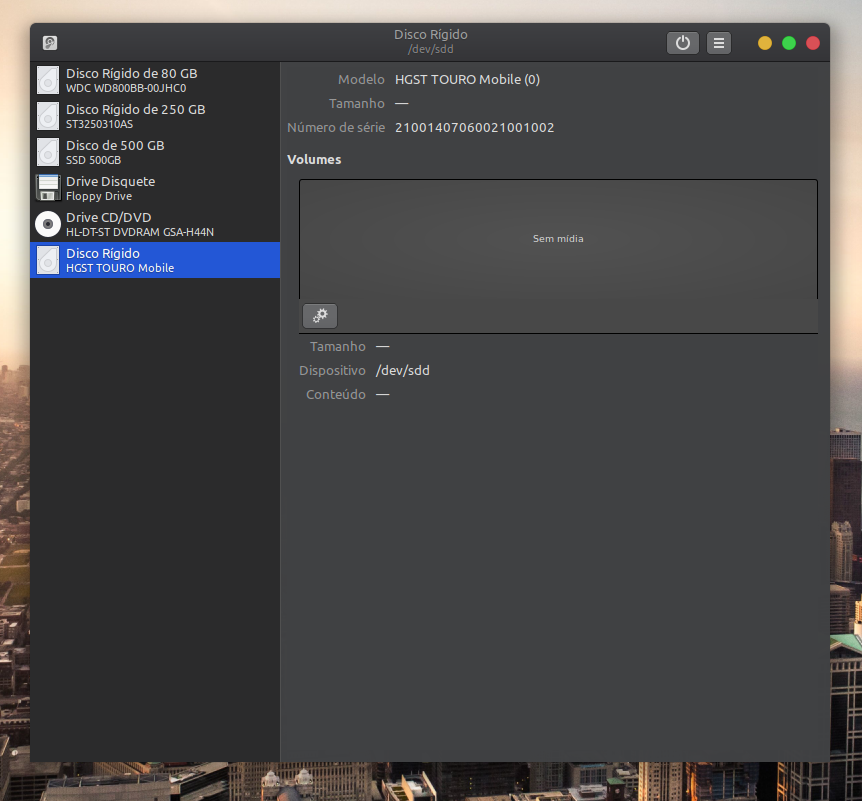
Task: Click window title 'Disco Rígido /dev/sdd'
Action: pos(430,41)
